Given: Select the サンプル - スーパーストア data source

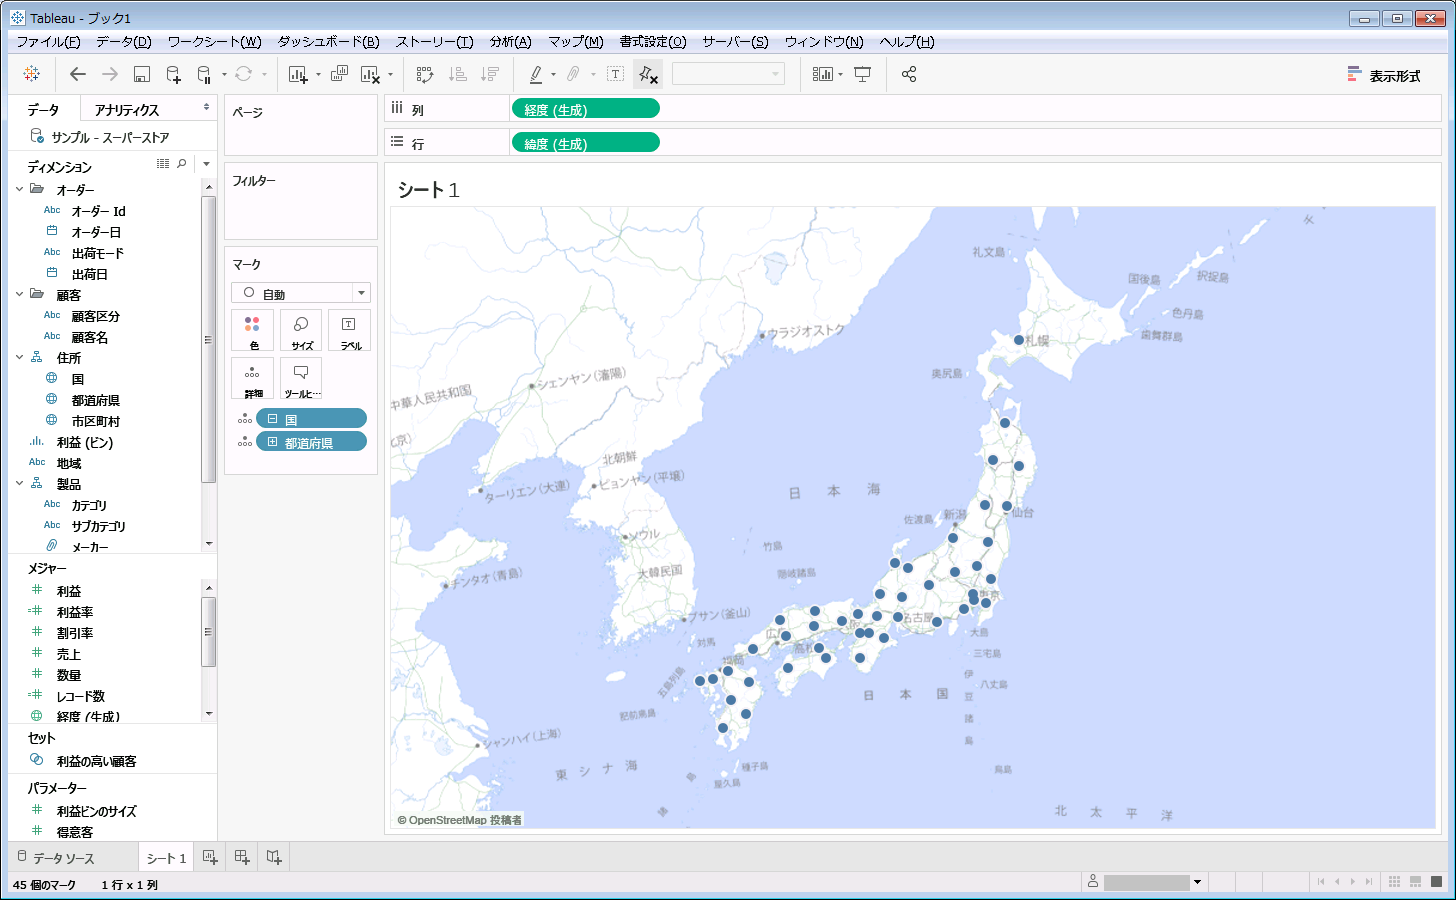Looking at the screenshot, I should pos(110,137).
